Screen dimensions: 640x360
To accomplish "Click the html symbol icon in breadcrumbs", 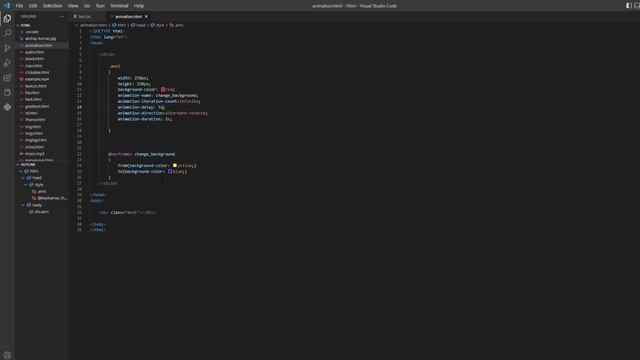I will pyautogui.click(x=114, y=25).
